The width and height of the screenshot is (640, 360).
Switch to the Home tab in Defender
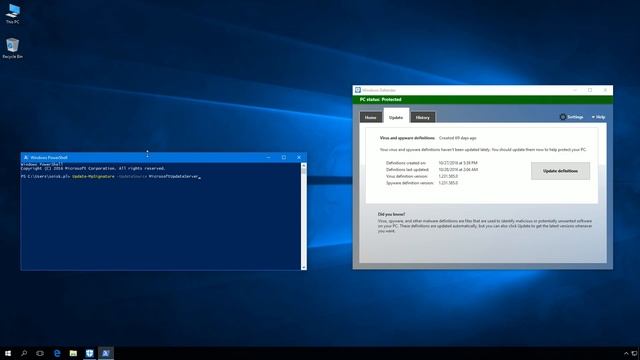pos(371,118)
